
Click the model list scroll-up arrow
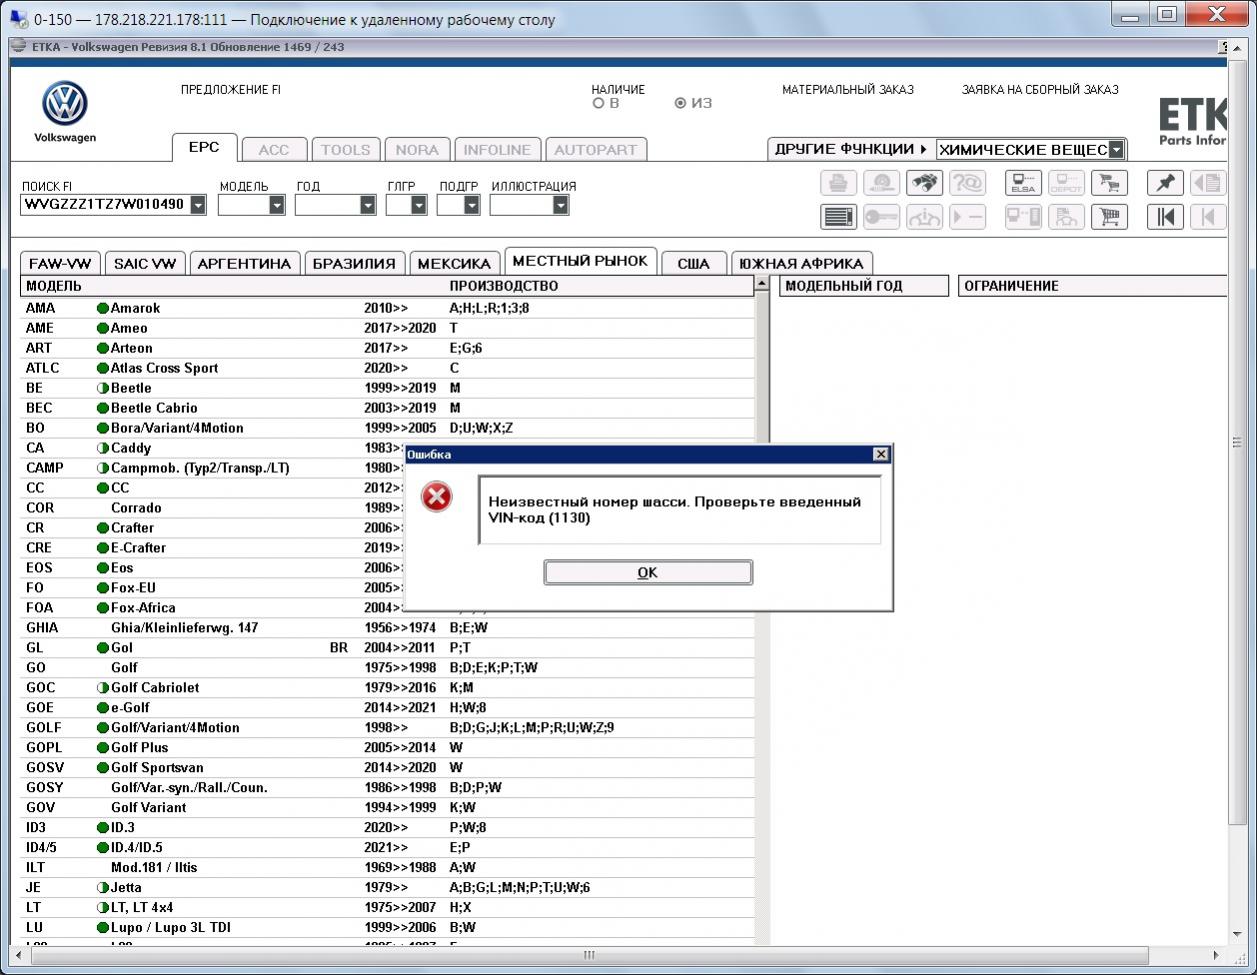(762, 285)
